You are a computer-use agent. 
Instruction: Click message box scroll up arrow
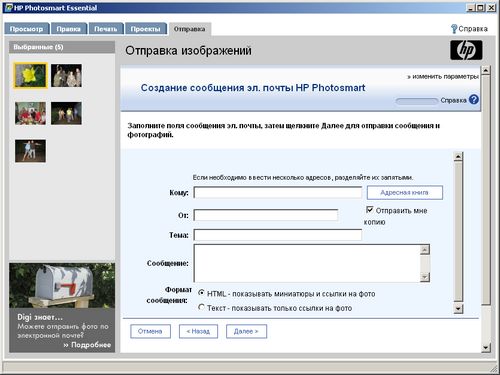[425, 250]
